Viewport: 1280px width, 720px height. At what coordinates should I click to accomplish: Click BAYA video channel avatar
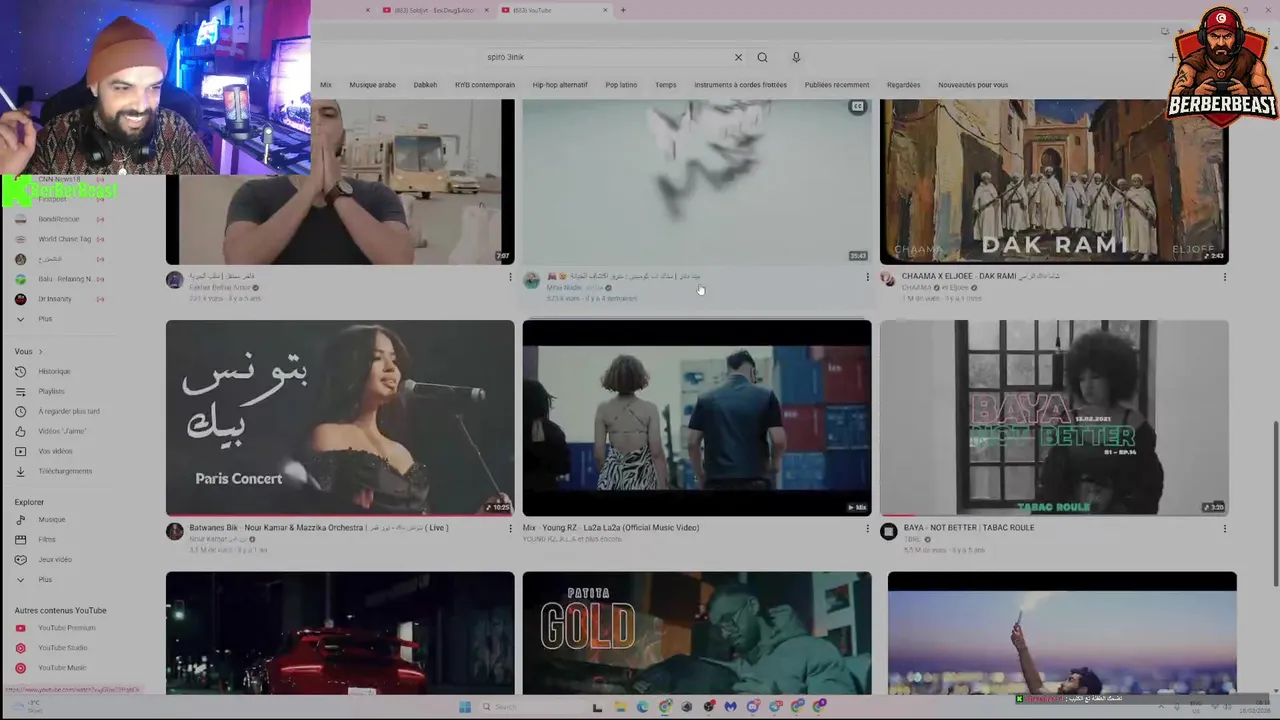click(x=889, y=531)
